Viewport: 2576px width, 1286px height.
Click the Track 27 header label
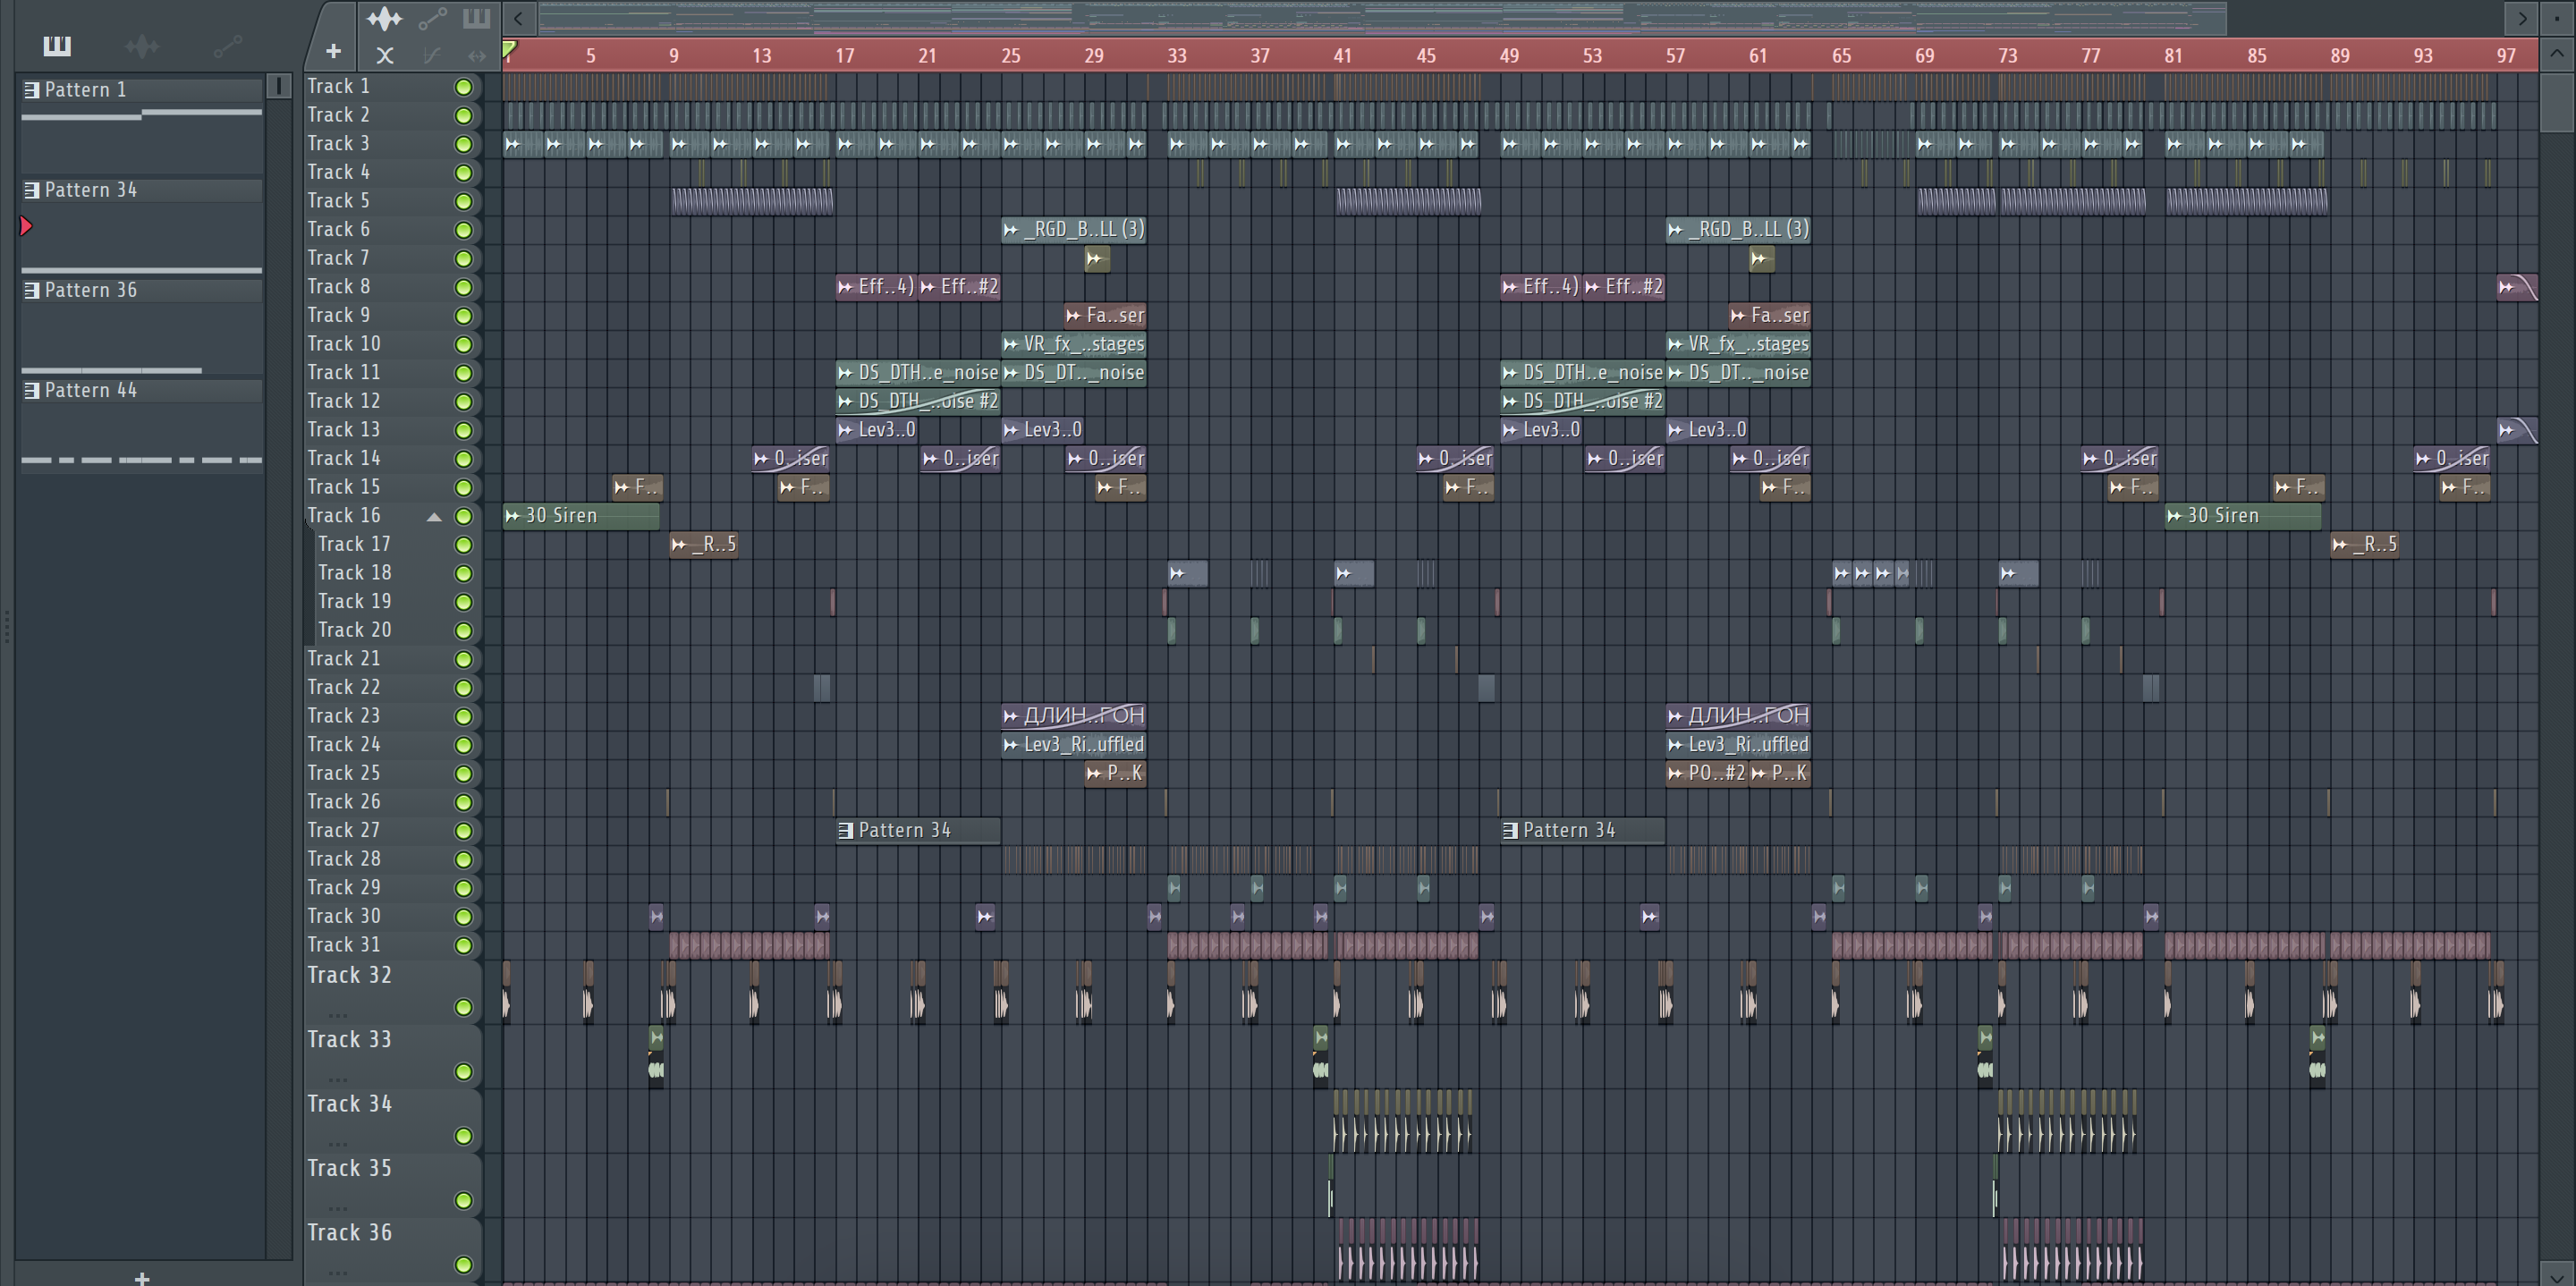coord(343,830)
